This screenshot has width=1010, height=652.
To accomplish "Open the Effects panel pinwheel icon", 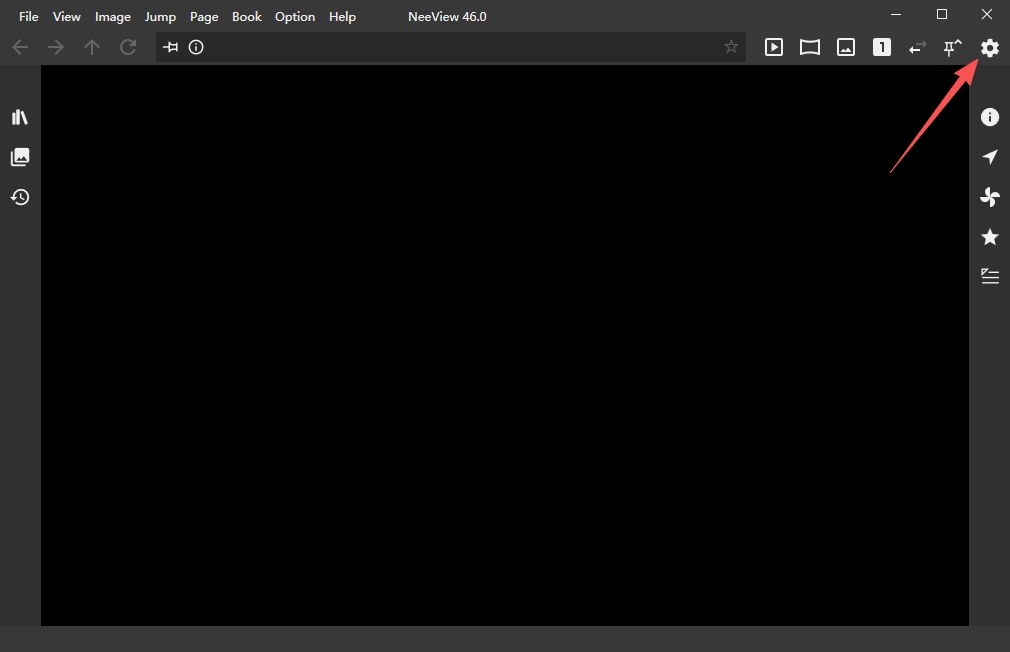I will click(x=989, y=197).
